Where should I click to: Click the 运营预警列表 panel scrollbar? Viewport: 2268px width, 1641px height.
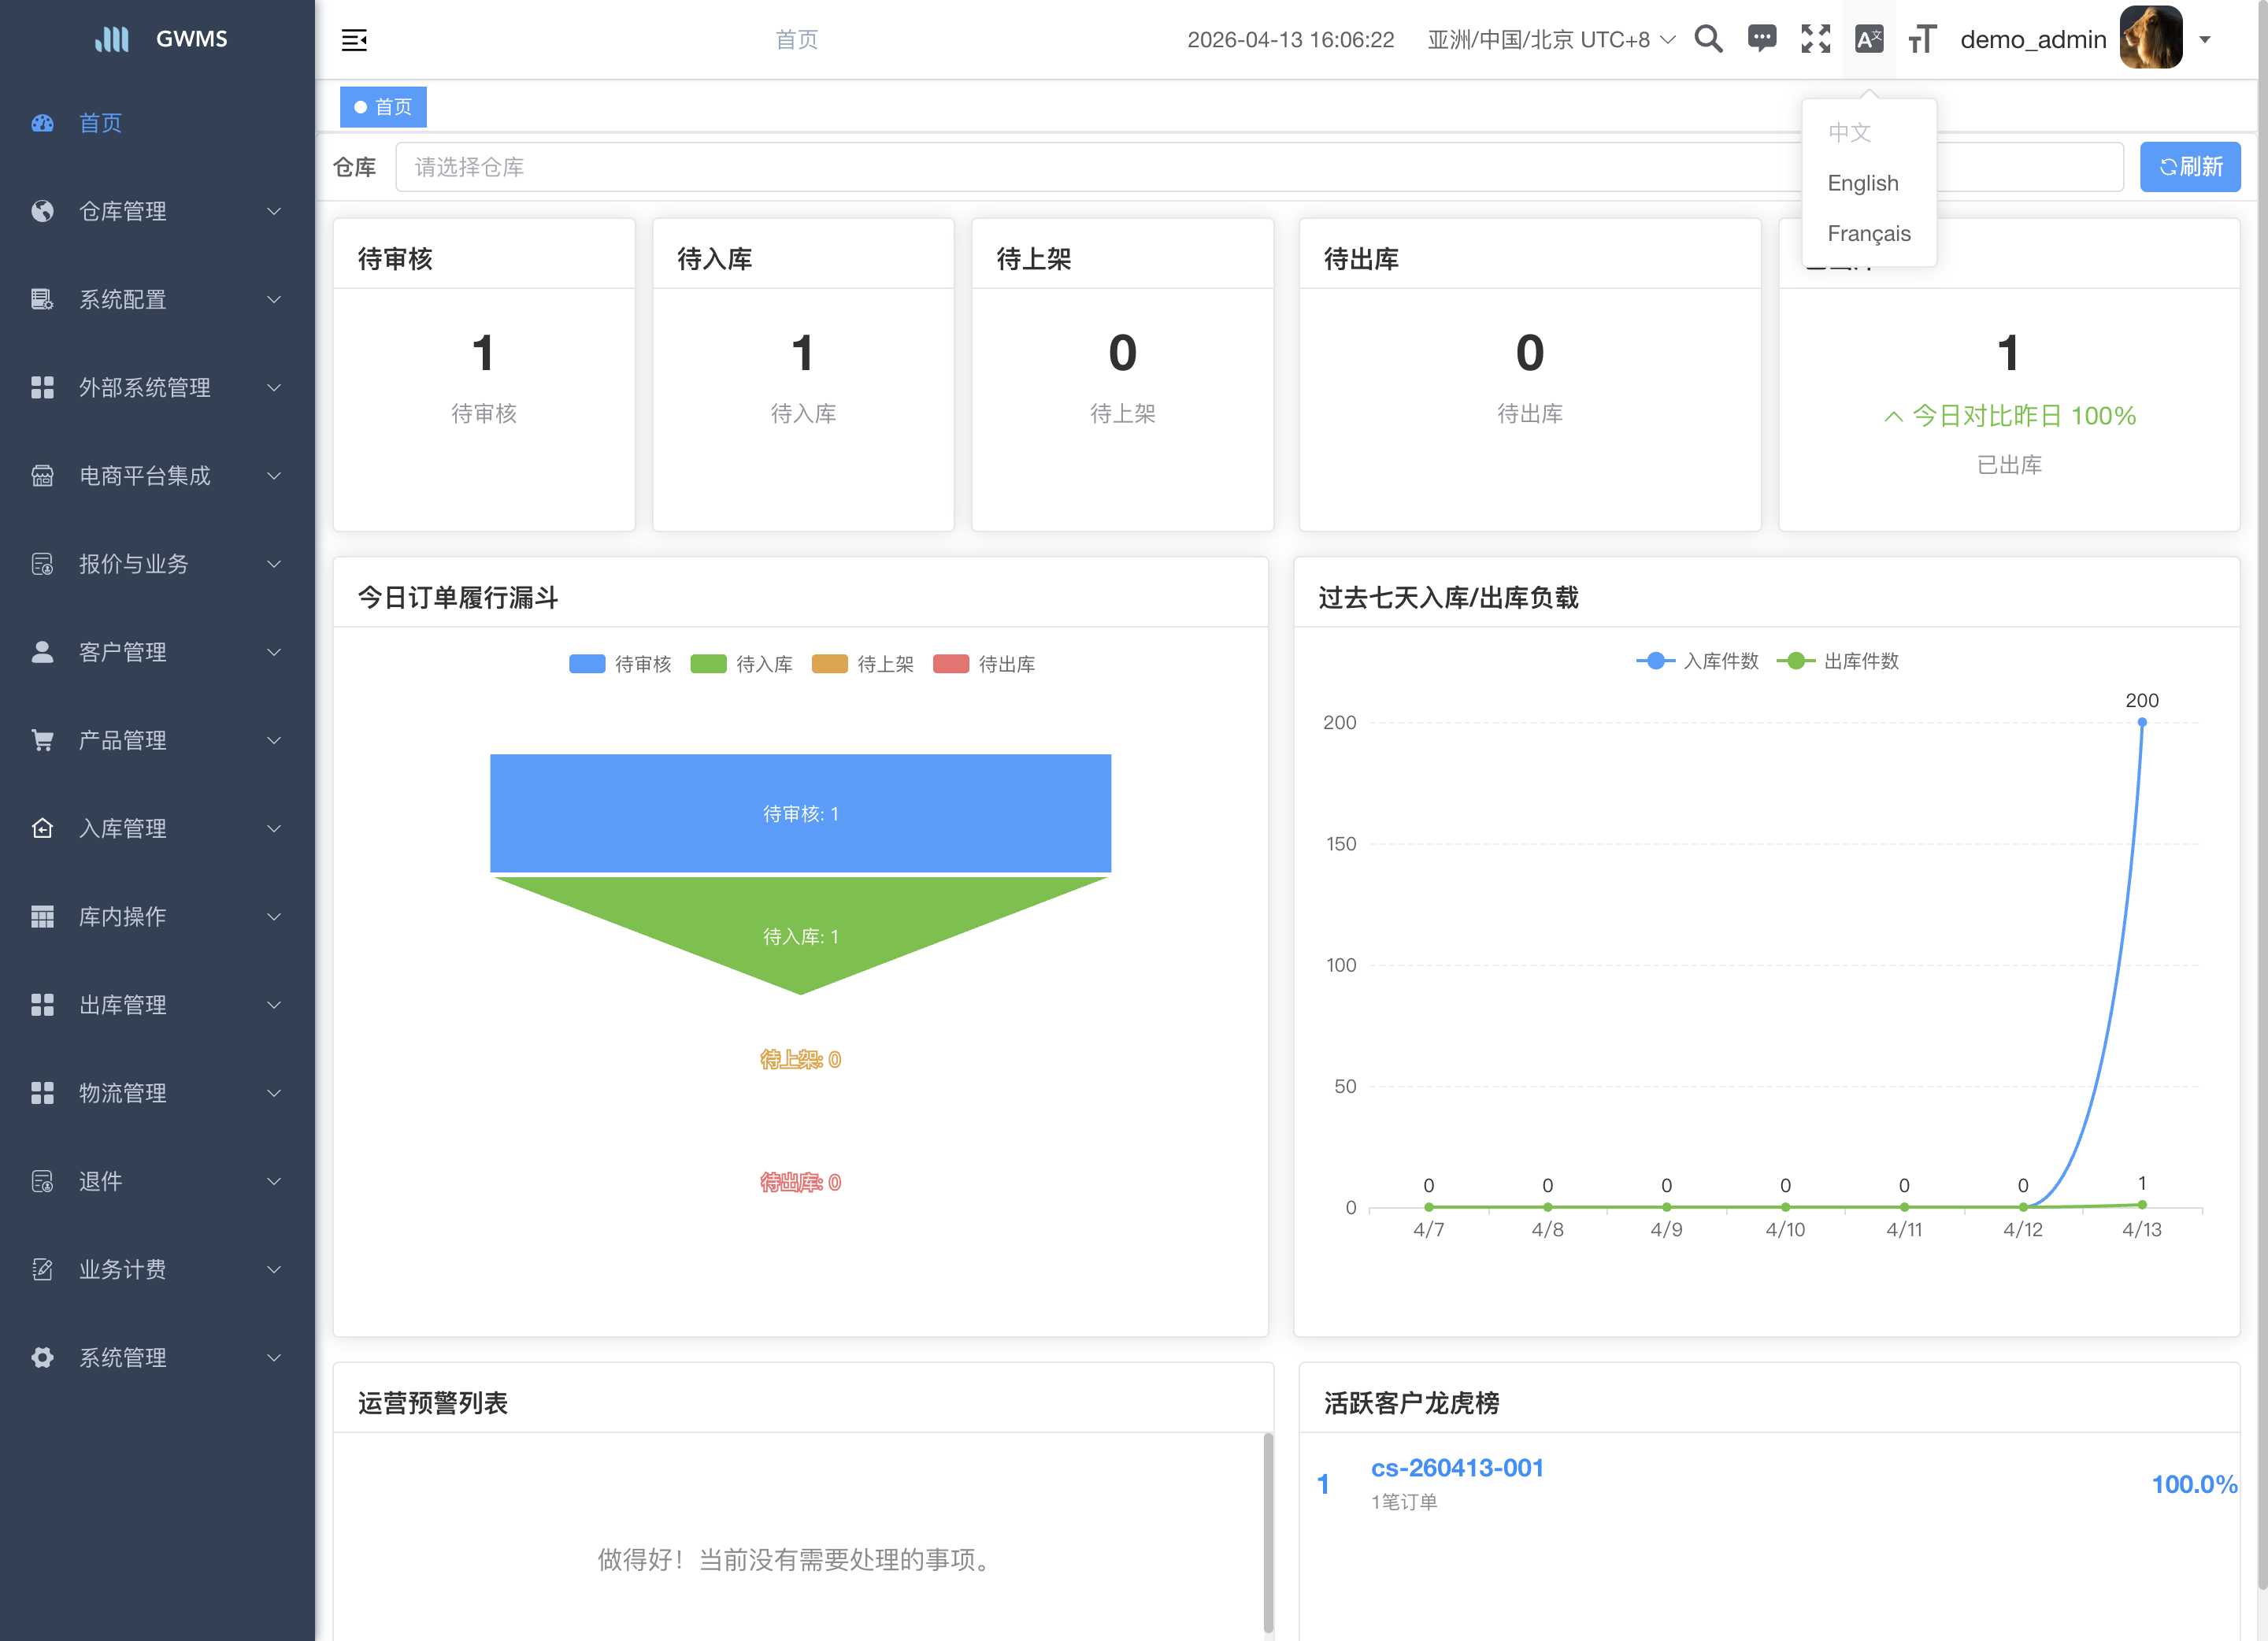[x=1268, y=1533]
